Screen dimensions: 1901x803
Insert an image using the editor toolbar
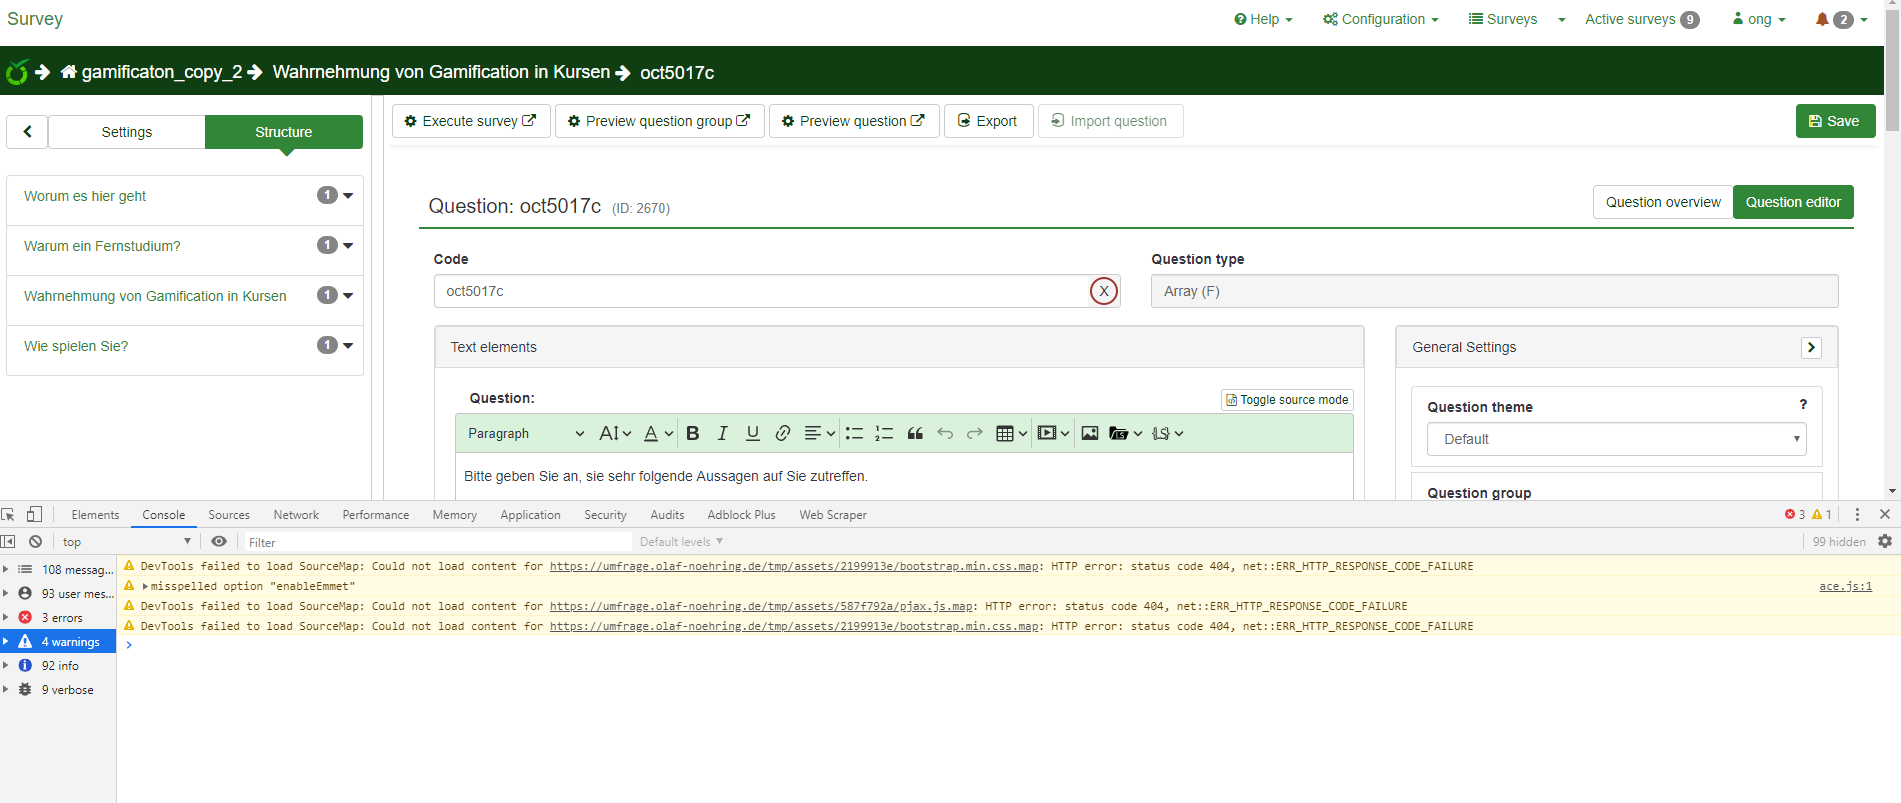(x=1090, y=433)
